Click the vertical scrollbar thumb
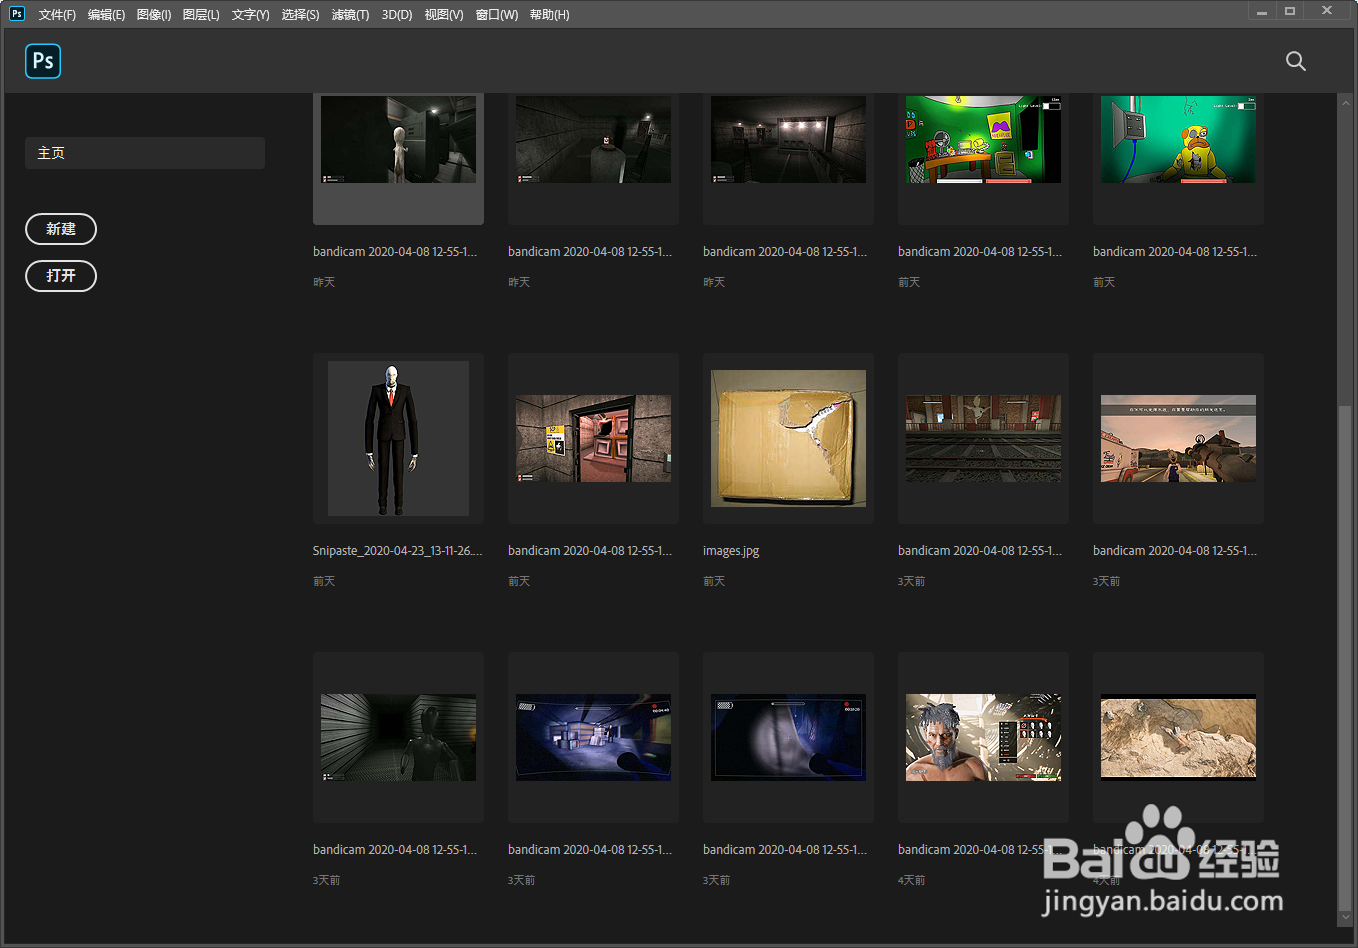Screen dimensions: 1358x948 (x=1345, y=657)
